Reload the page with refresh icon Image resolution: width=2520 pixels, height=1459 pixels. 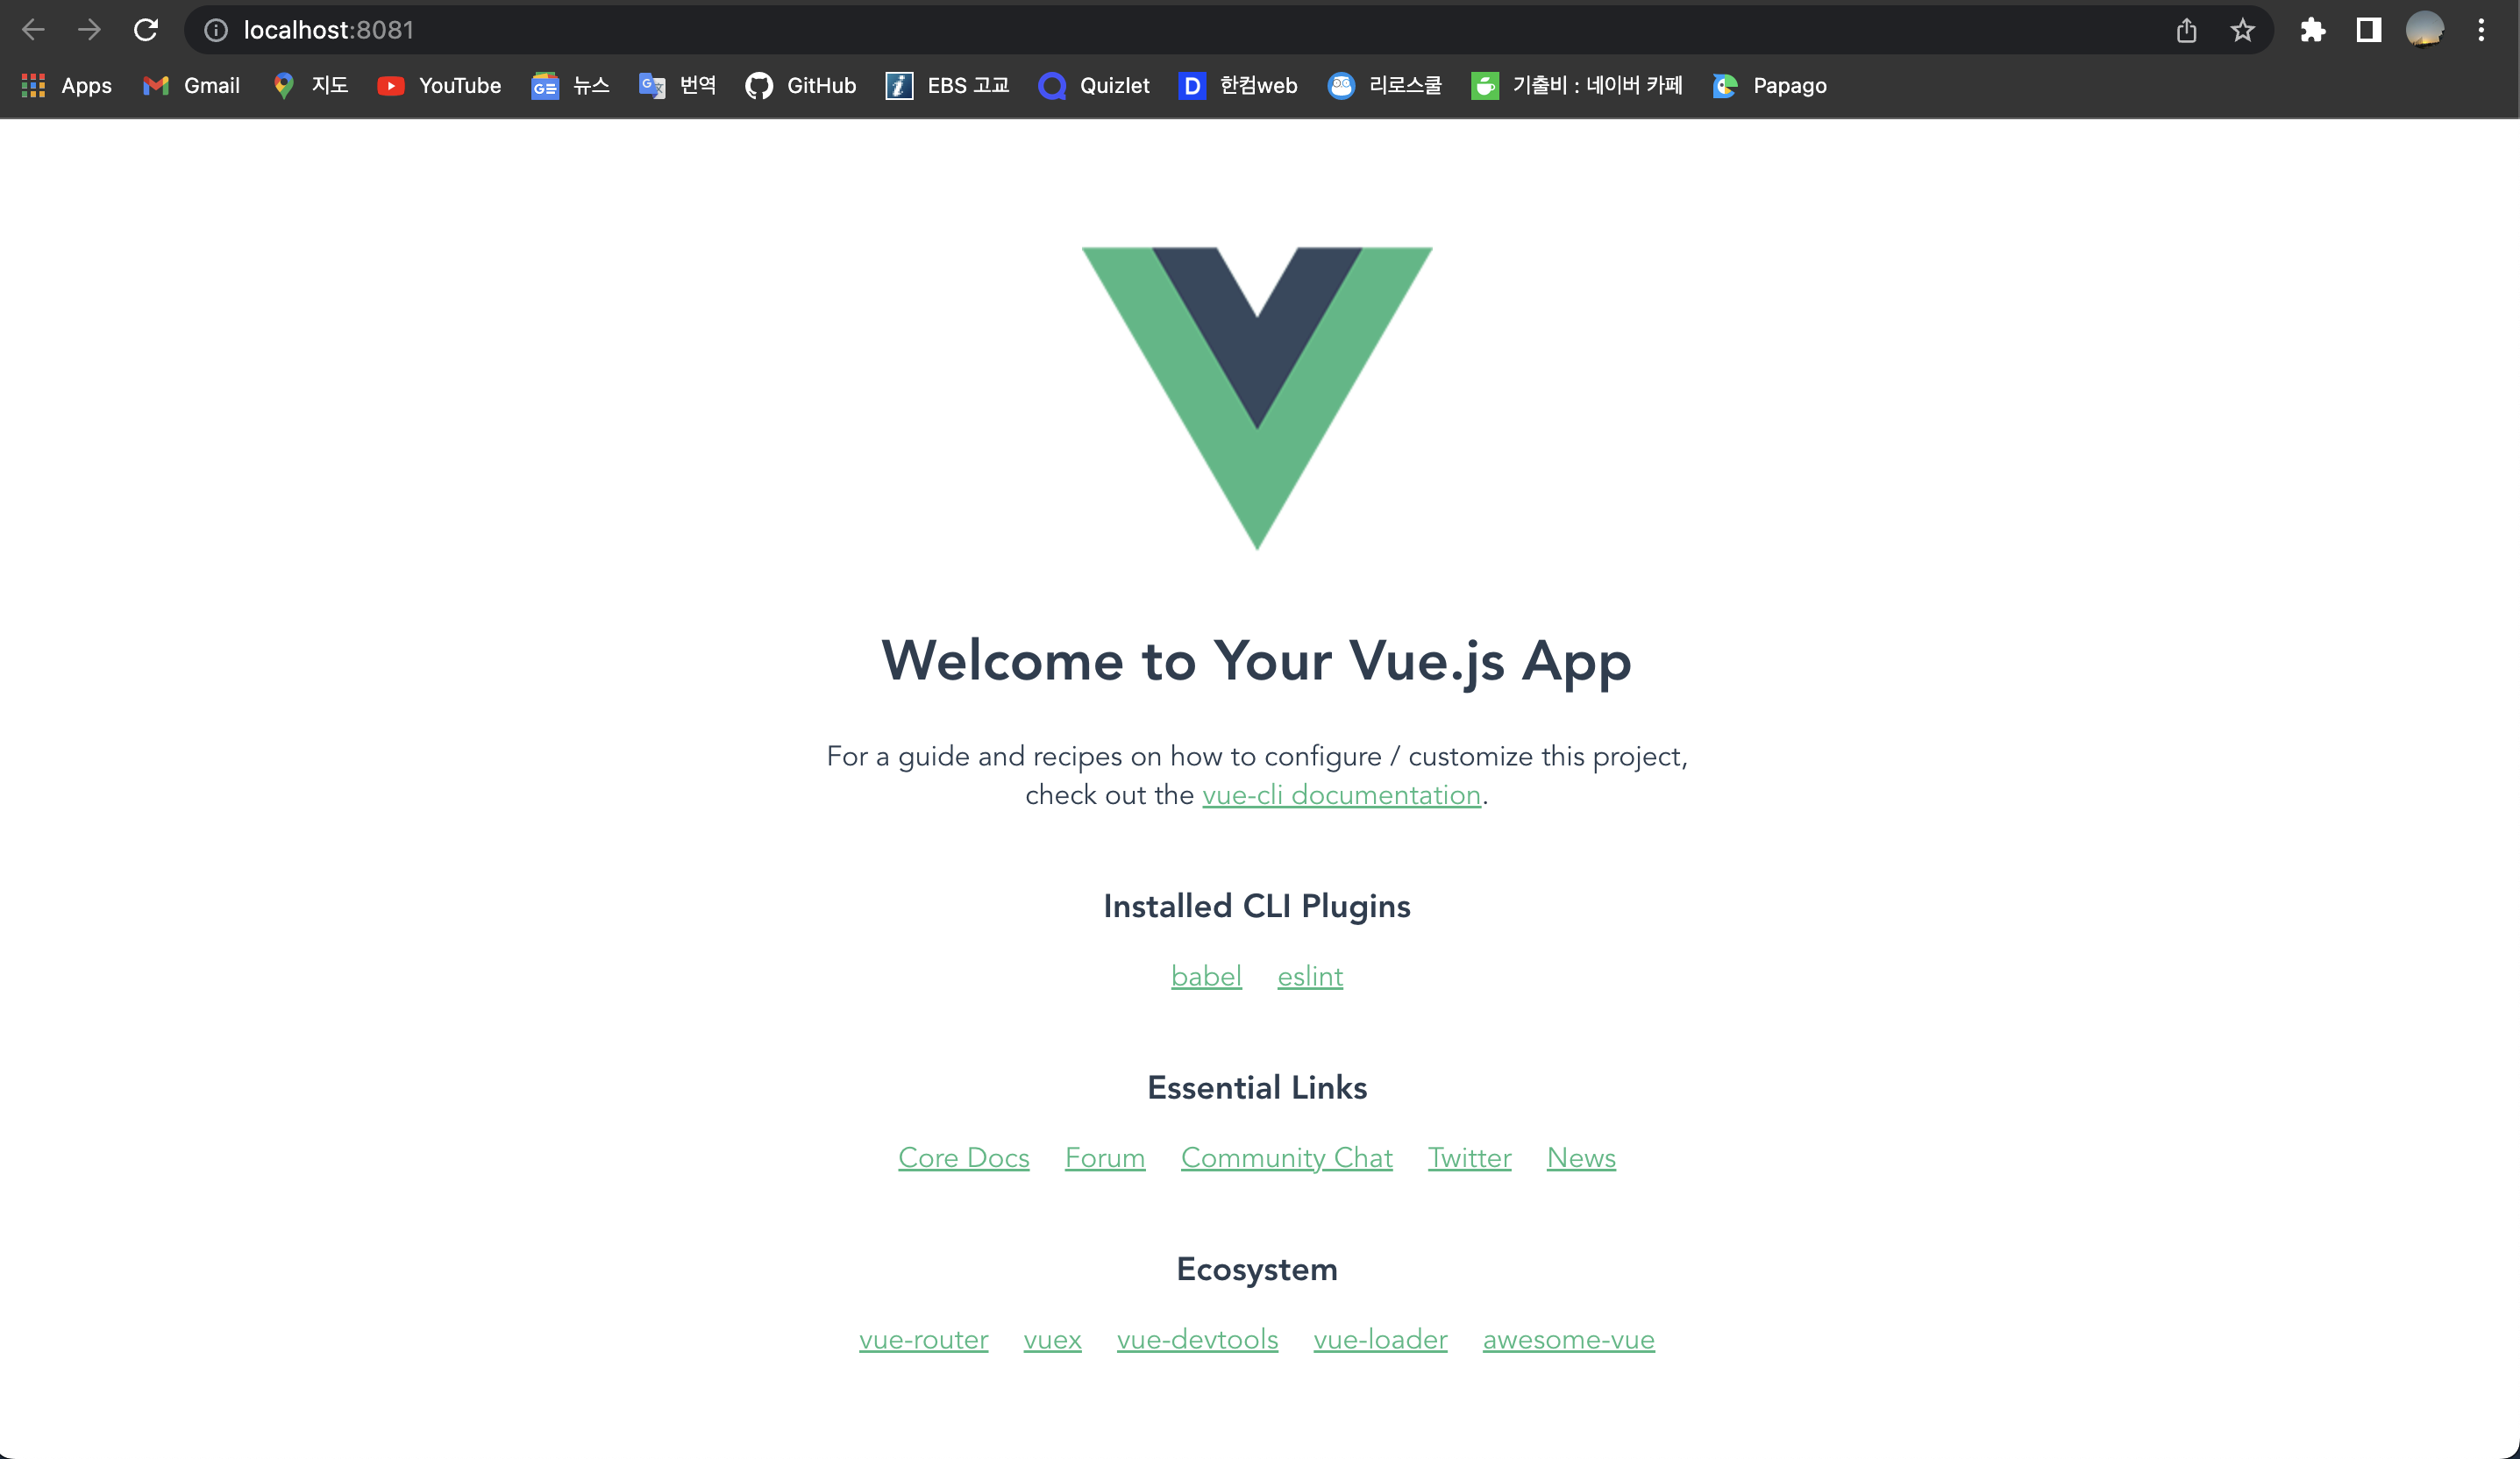(x=146, y=30)
